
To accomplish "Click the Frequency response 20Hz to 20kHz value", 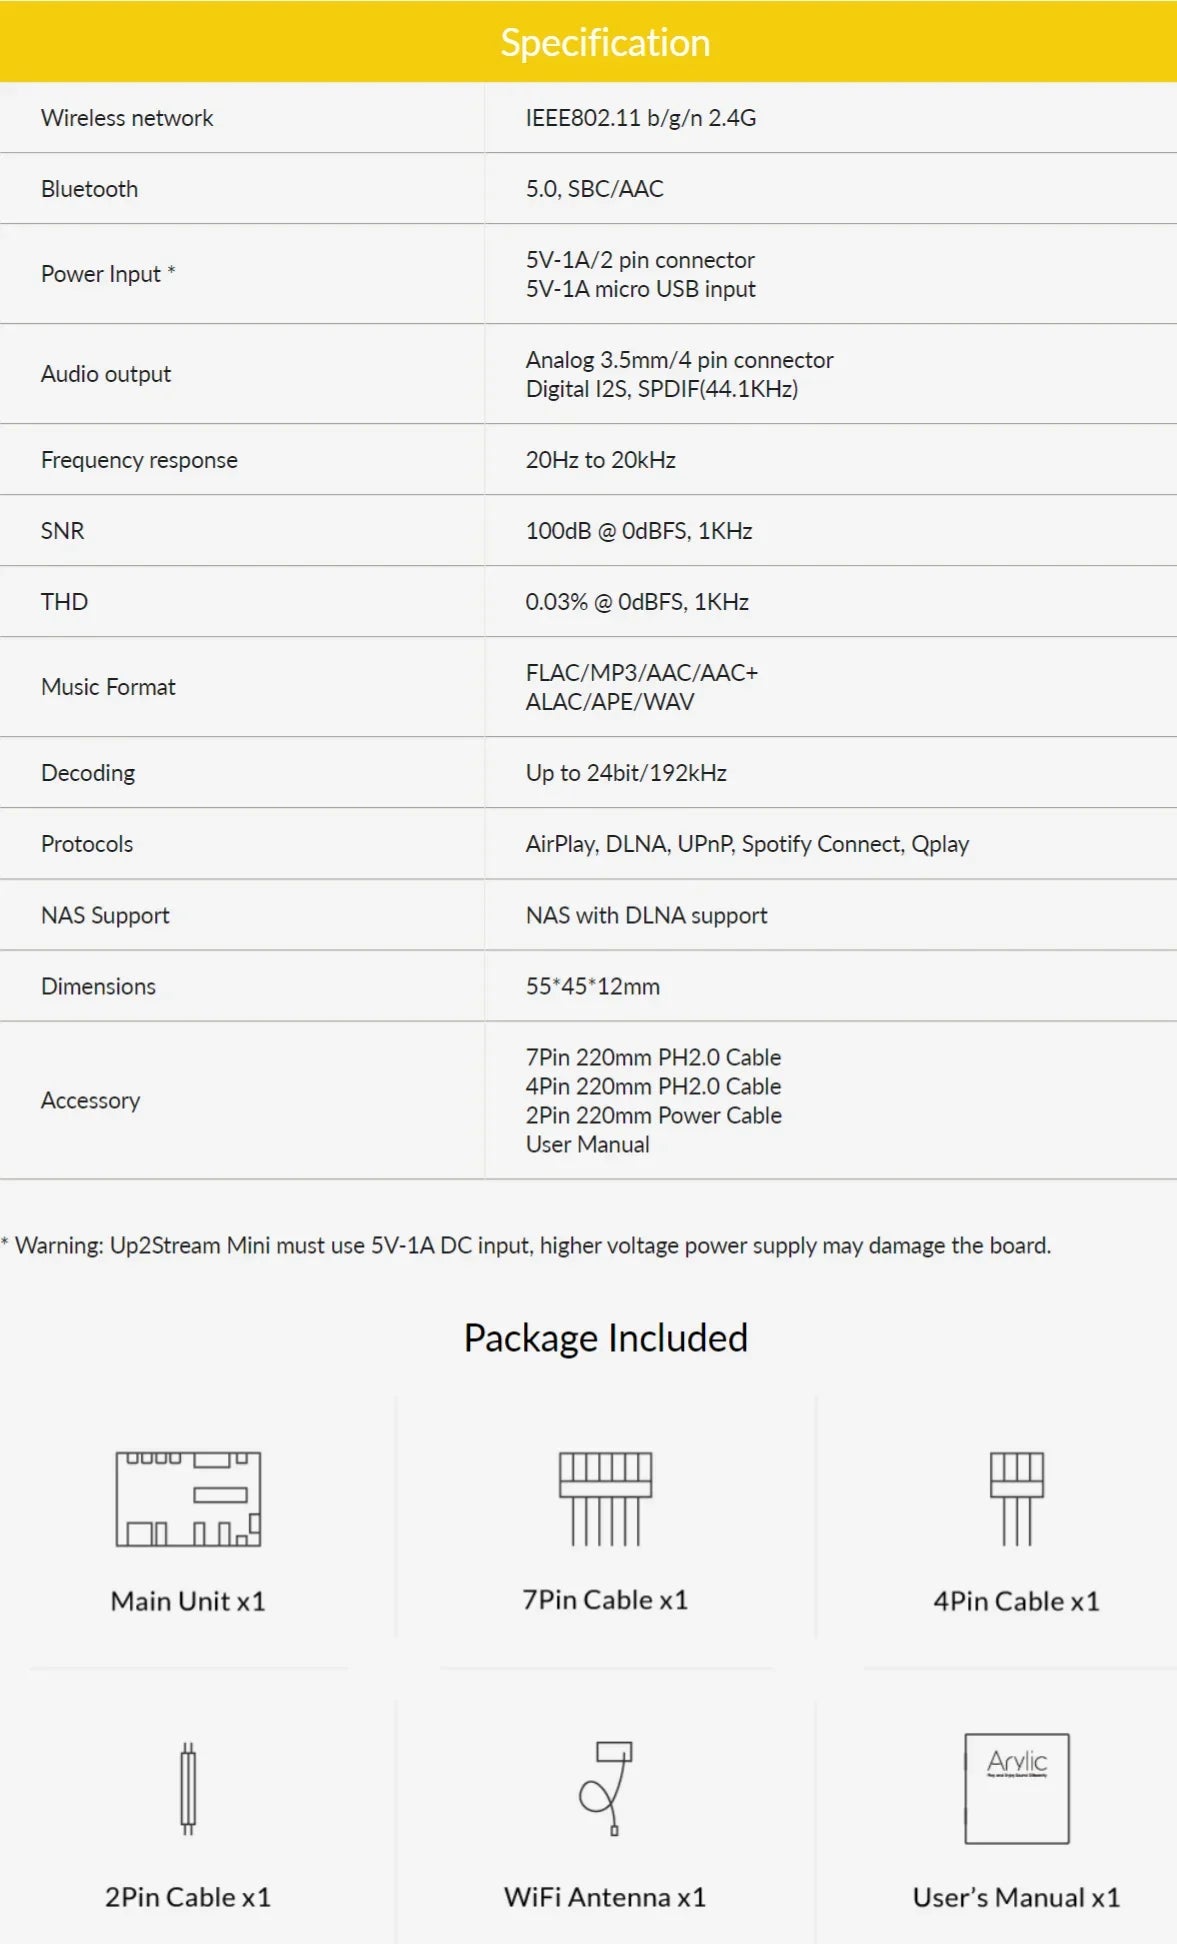I will (x=601, y=460).
